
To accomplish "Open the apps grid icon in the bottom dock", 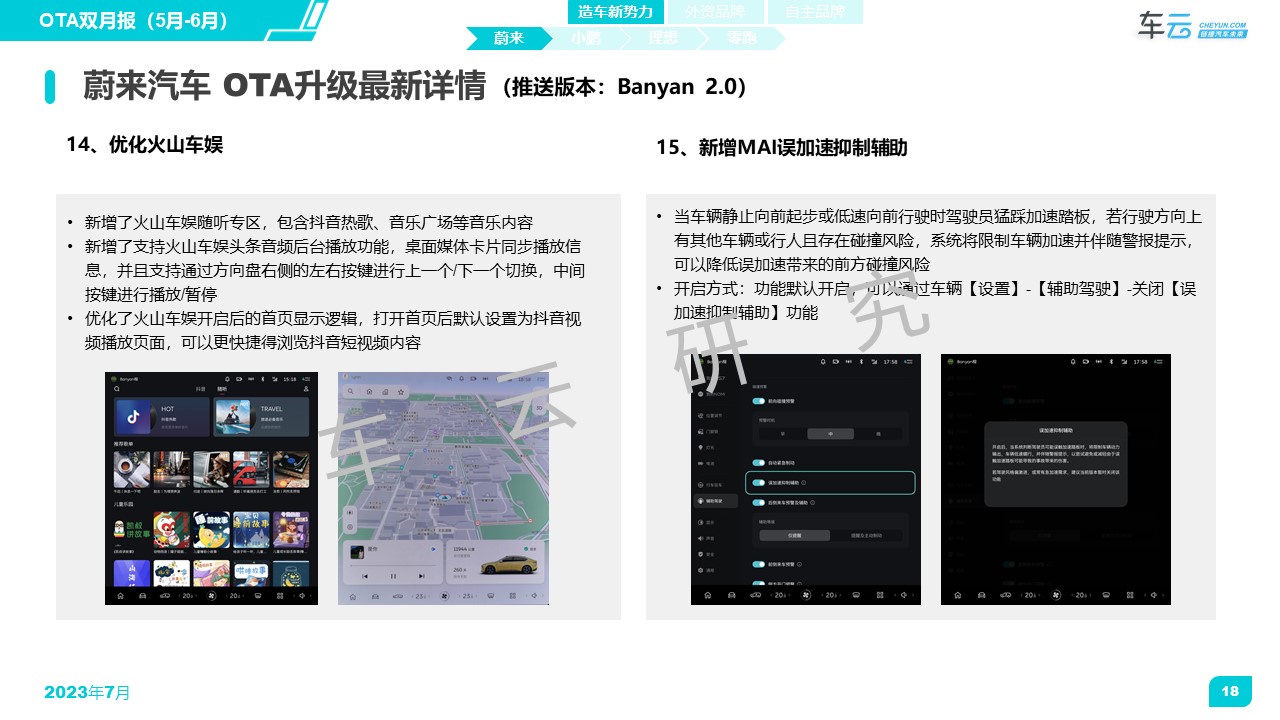I will coord(280,596).
